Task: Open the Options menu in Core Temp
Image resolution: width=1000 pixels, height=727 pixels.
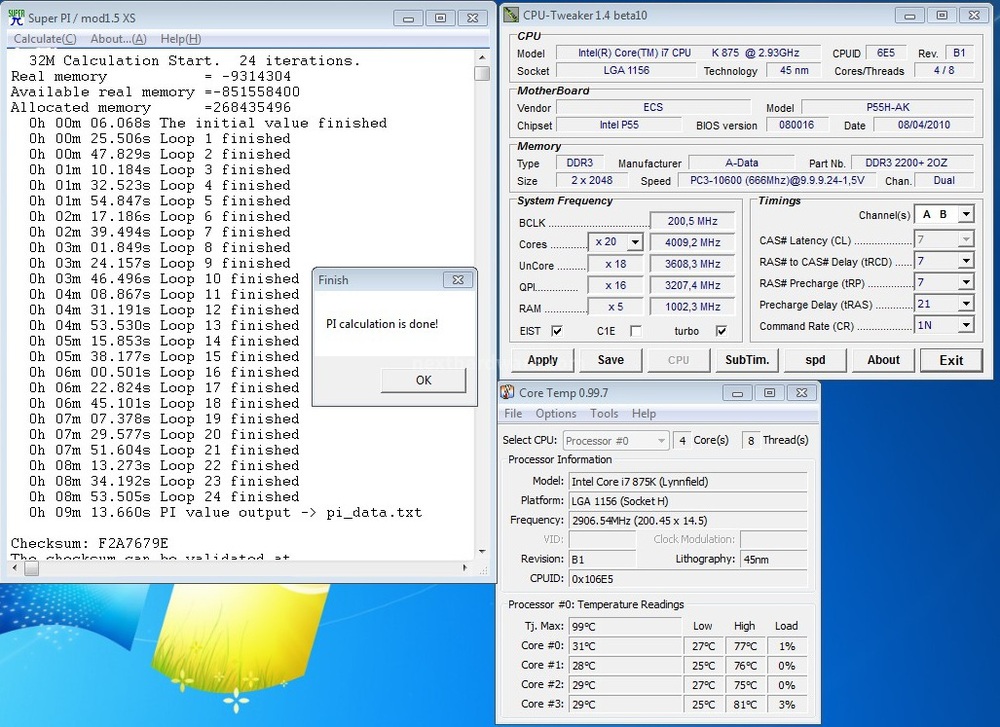Action: pyautogui.click(x=555, y=413)
